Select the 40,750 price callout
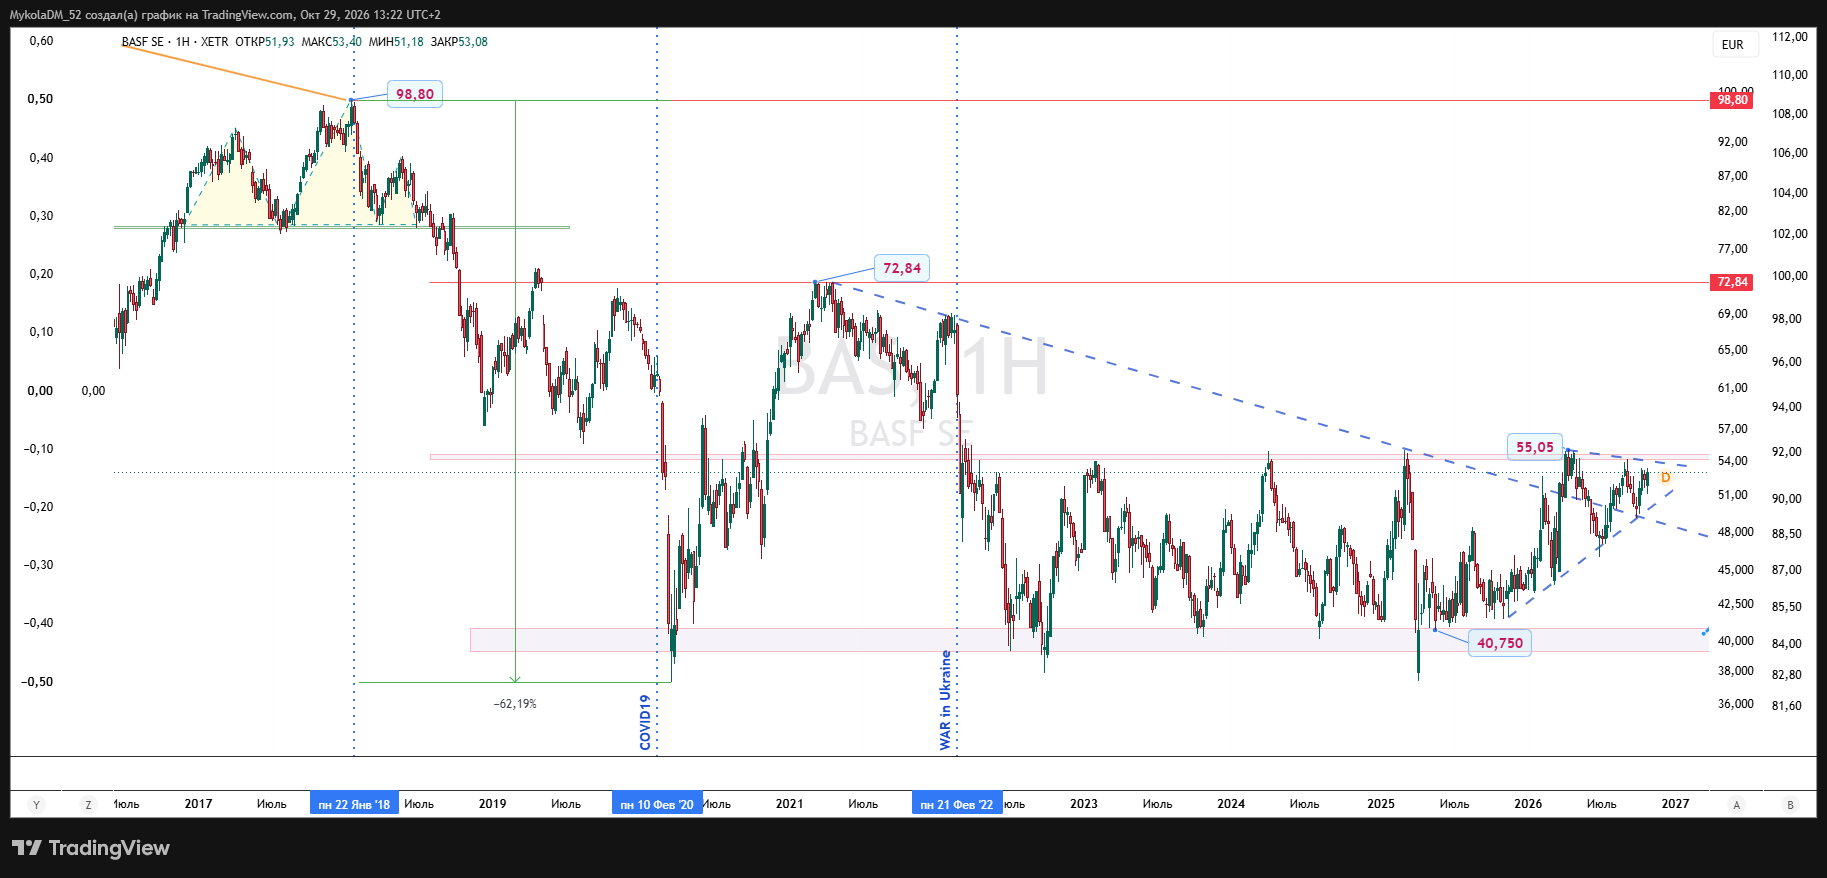The image size is (1827, 878). [1500, 643]
